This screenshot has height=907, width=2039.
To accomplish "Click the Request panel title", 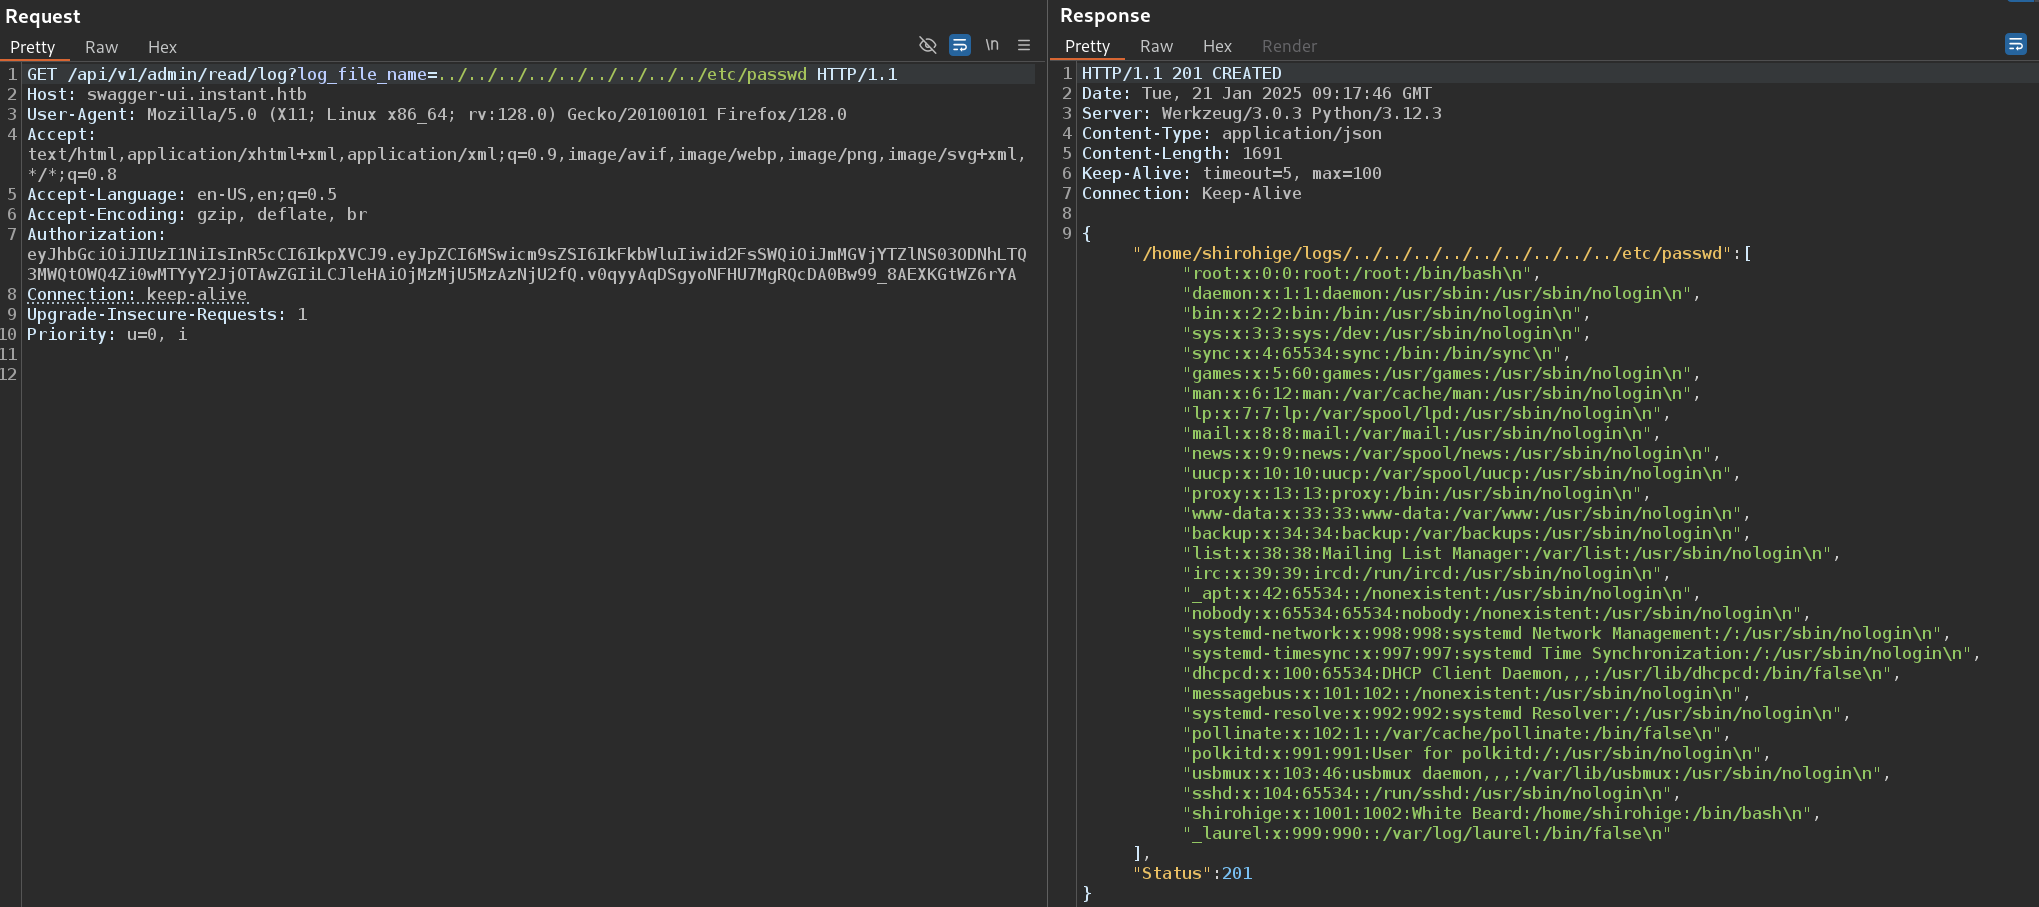I will [42, 16].
